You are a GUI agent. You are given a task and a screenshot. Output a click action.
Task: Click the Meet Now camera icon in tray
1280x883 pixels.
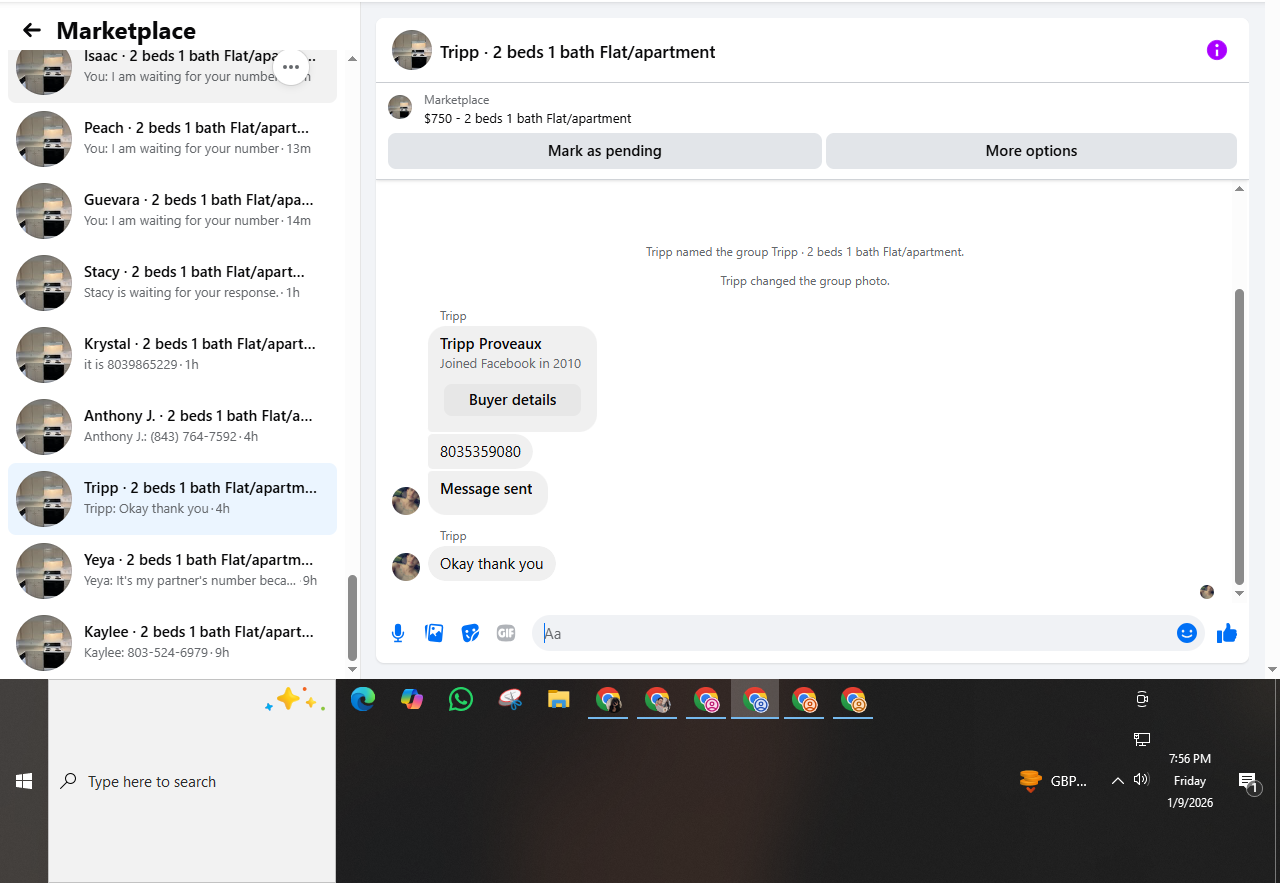[x=1142, y=700]
